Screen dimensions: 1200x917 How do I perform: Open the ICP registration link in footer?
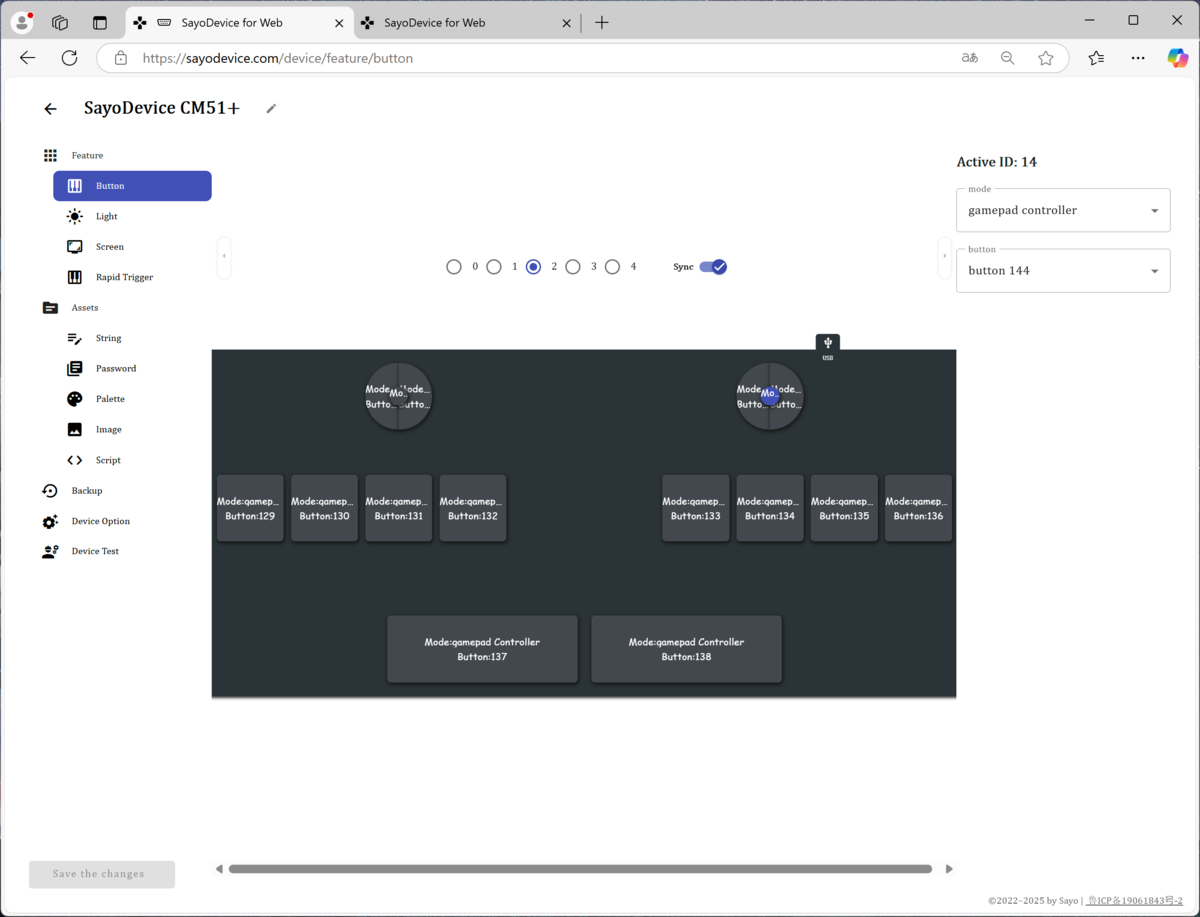pyautogui.click(x=1135, y=901)
